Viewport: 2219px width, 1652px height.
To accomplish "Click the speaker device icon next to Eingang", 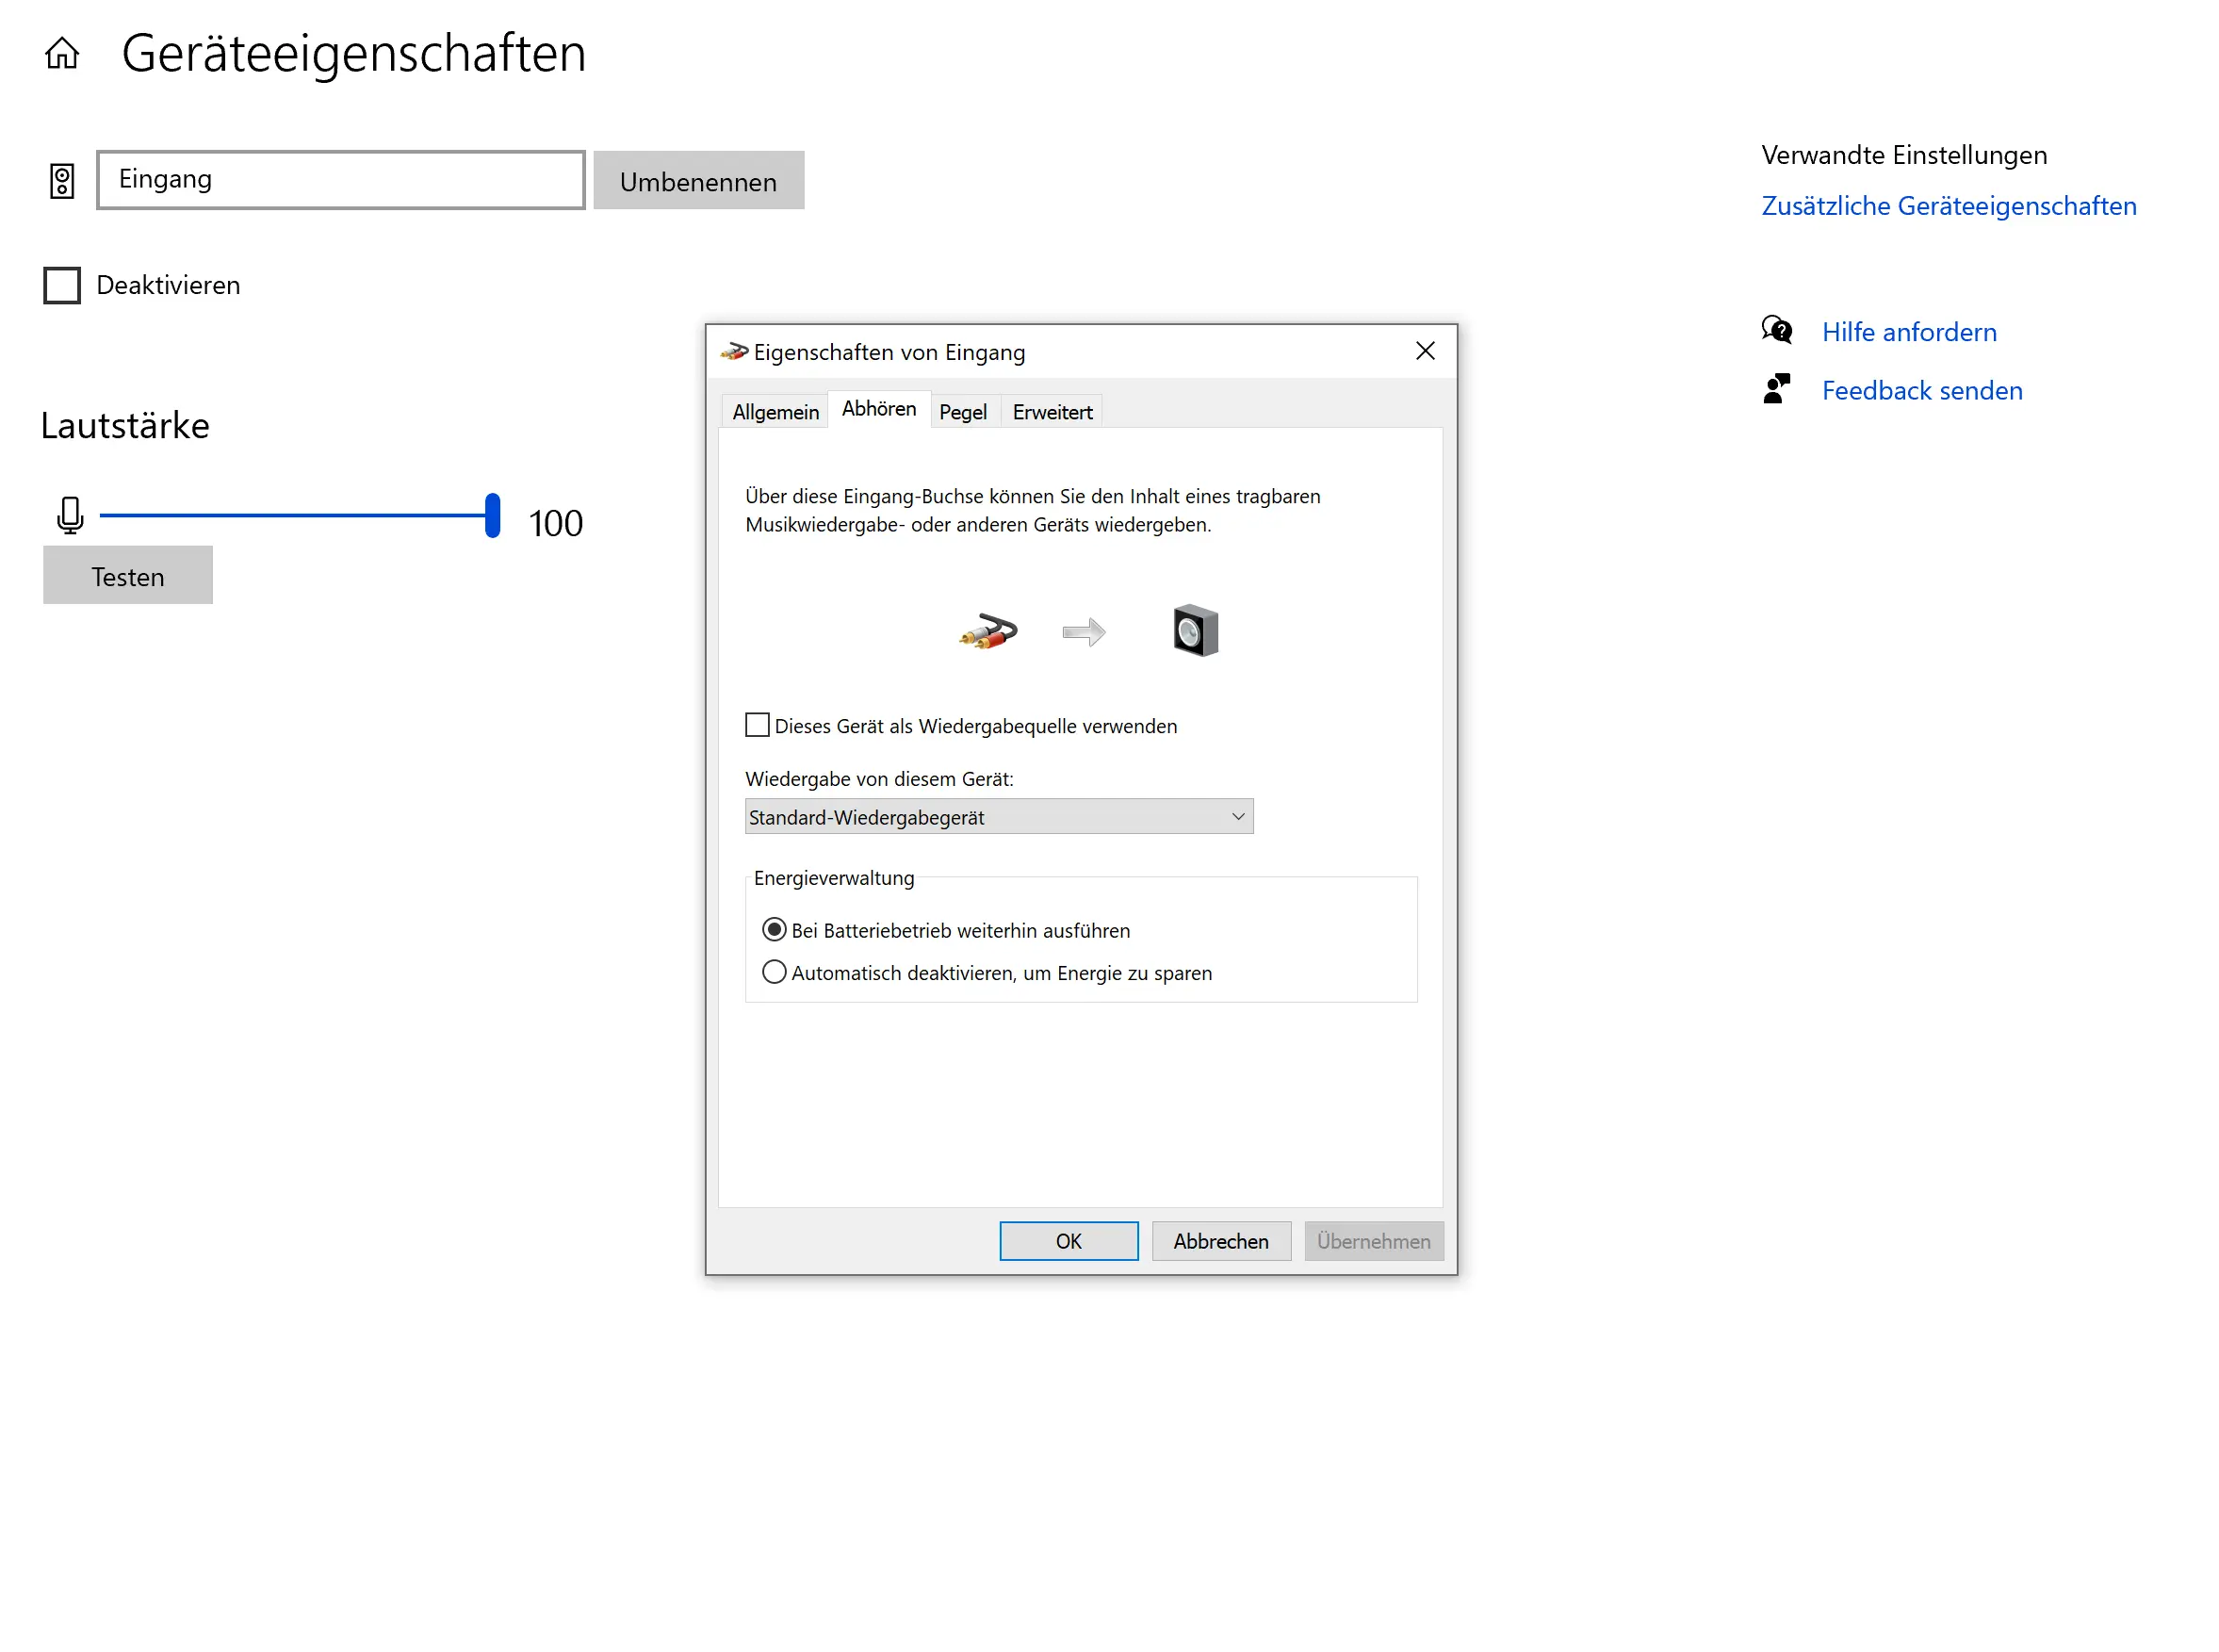I will (62, 181).
